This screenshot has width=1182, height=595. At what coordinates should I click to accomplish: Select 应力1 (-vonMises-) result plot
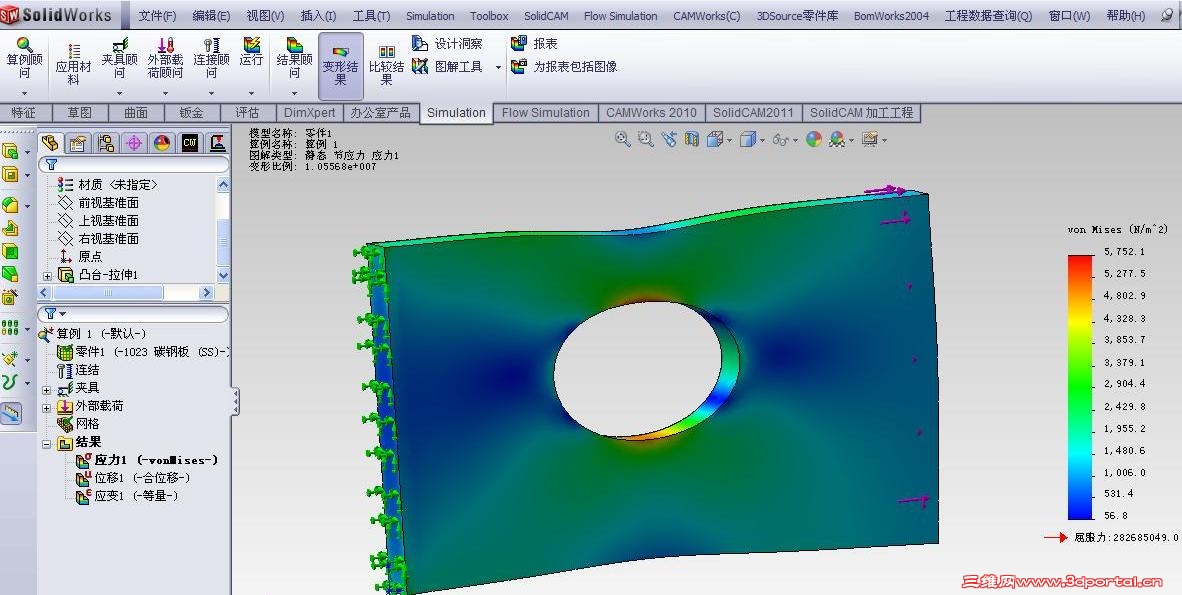147,460
